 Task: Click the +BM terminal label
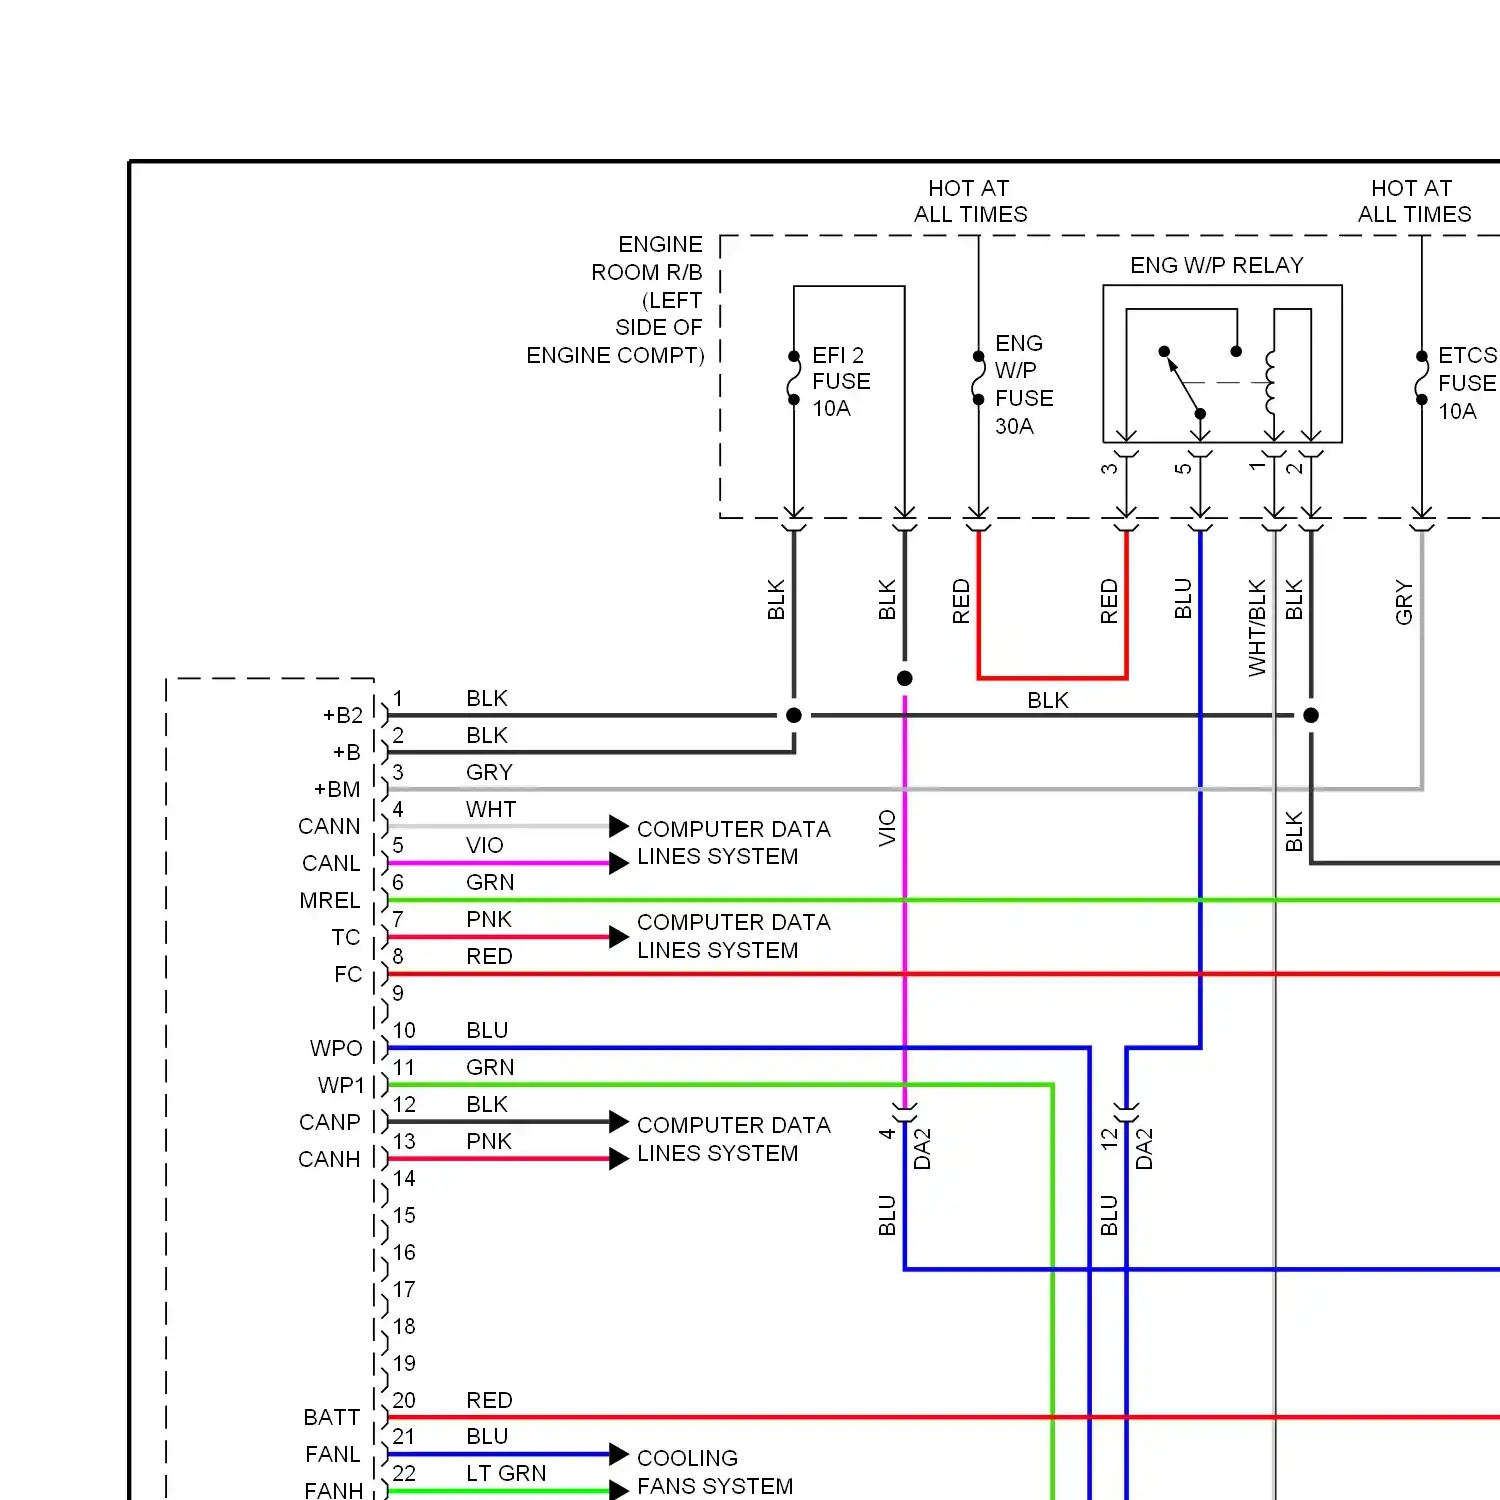click(x=337, y=789)
